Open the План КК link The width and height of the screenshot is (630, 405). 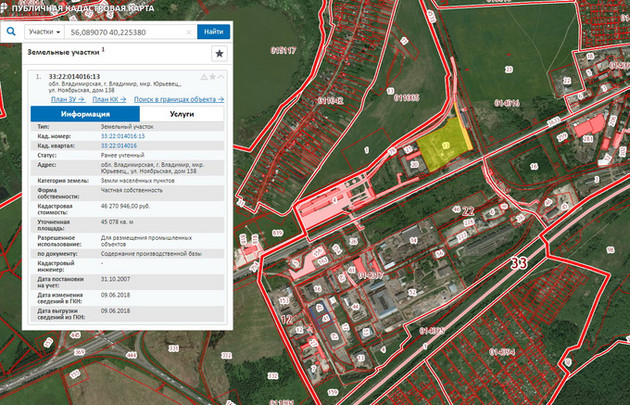point(108,100)
